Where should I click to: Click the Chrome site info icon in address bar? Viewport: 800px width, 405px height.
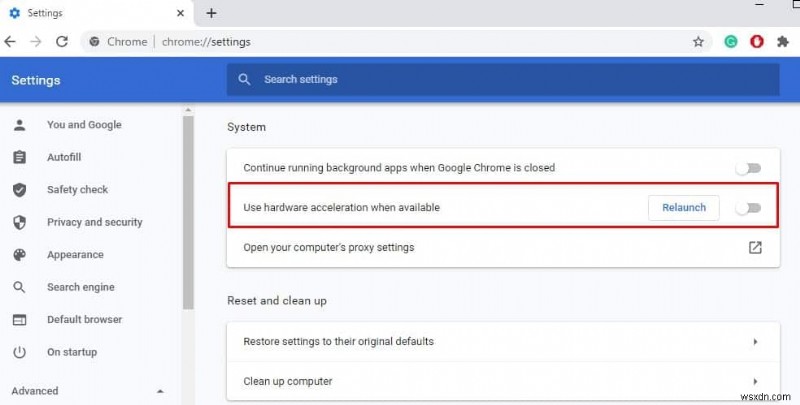[x=94, y=42]
